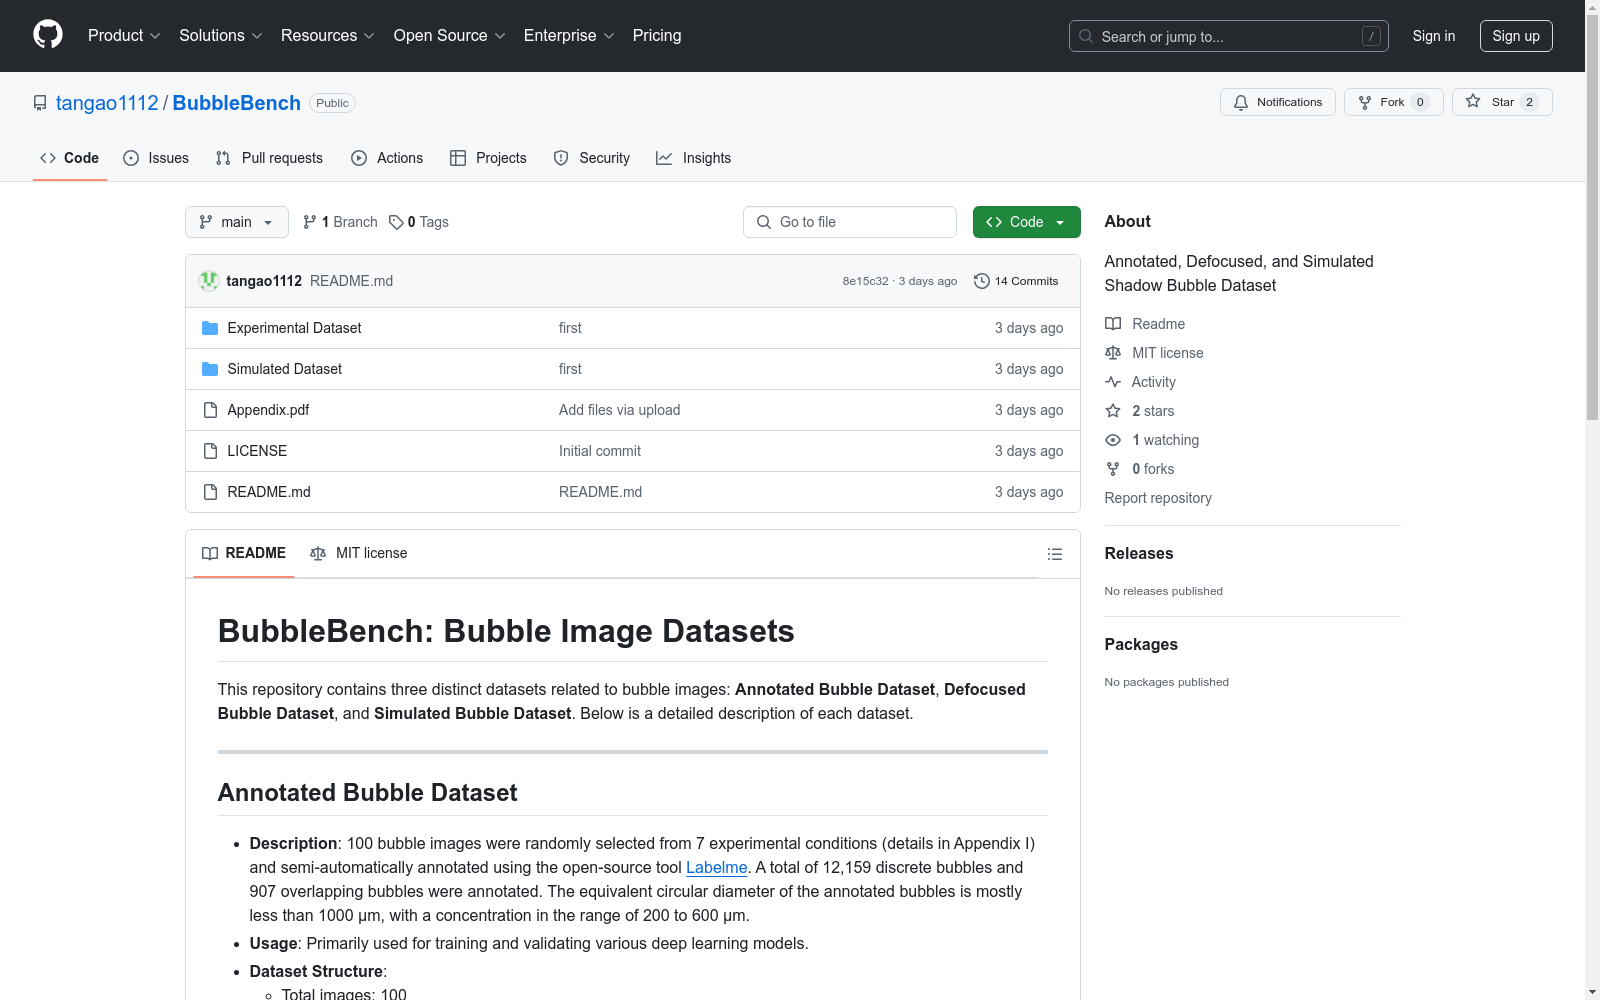Click the slash shortcut key icon
The image size is (1600, 1000).
[x=1371, y=36]
